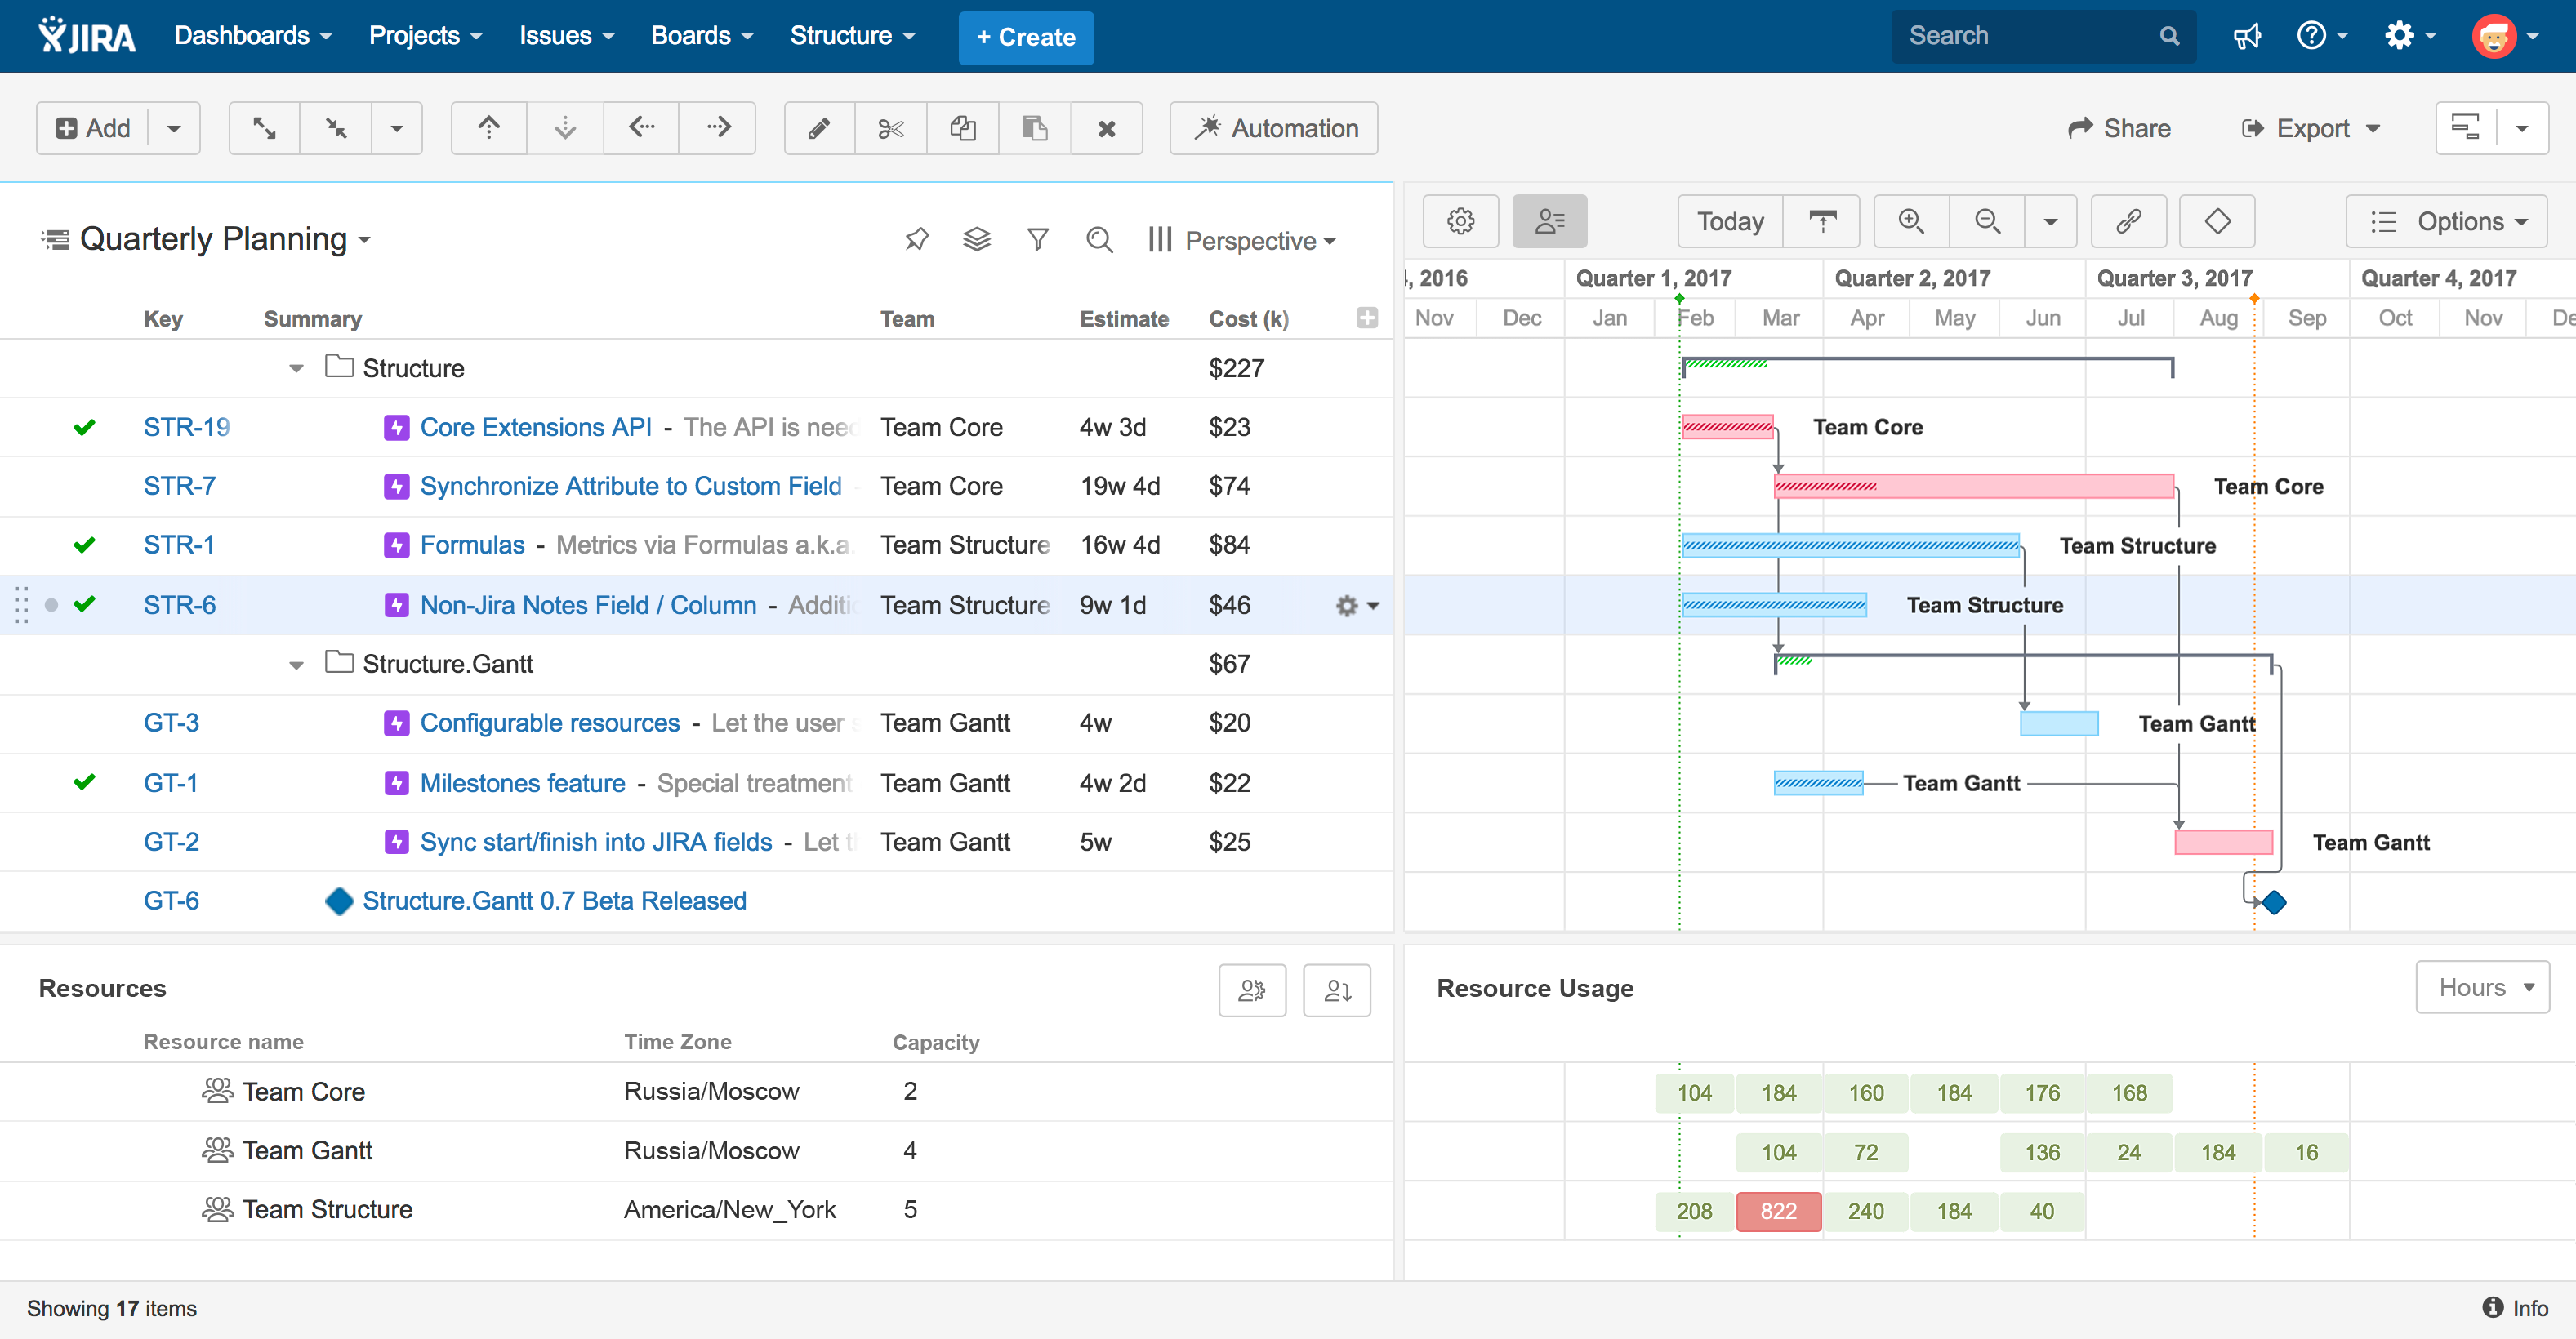Click the expand all rows icon
The image size is (2576, 1339).
[x=264, y=128]
